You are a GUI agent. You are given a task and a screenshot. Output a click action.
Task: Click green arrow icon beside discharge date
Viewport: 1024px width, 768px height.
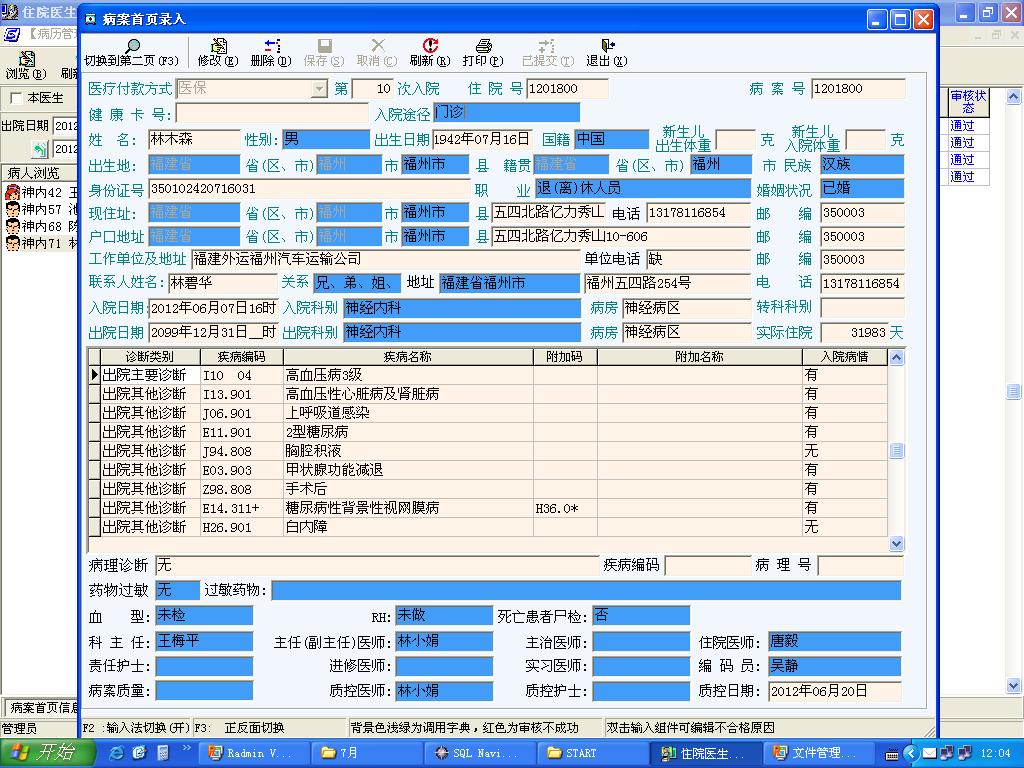point(40,150)
